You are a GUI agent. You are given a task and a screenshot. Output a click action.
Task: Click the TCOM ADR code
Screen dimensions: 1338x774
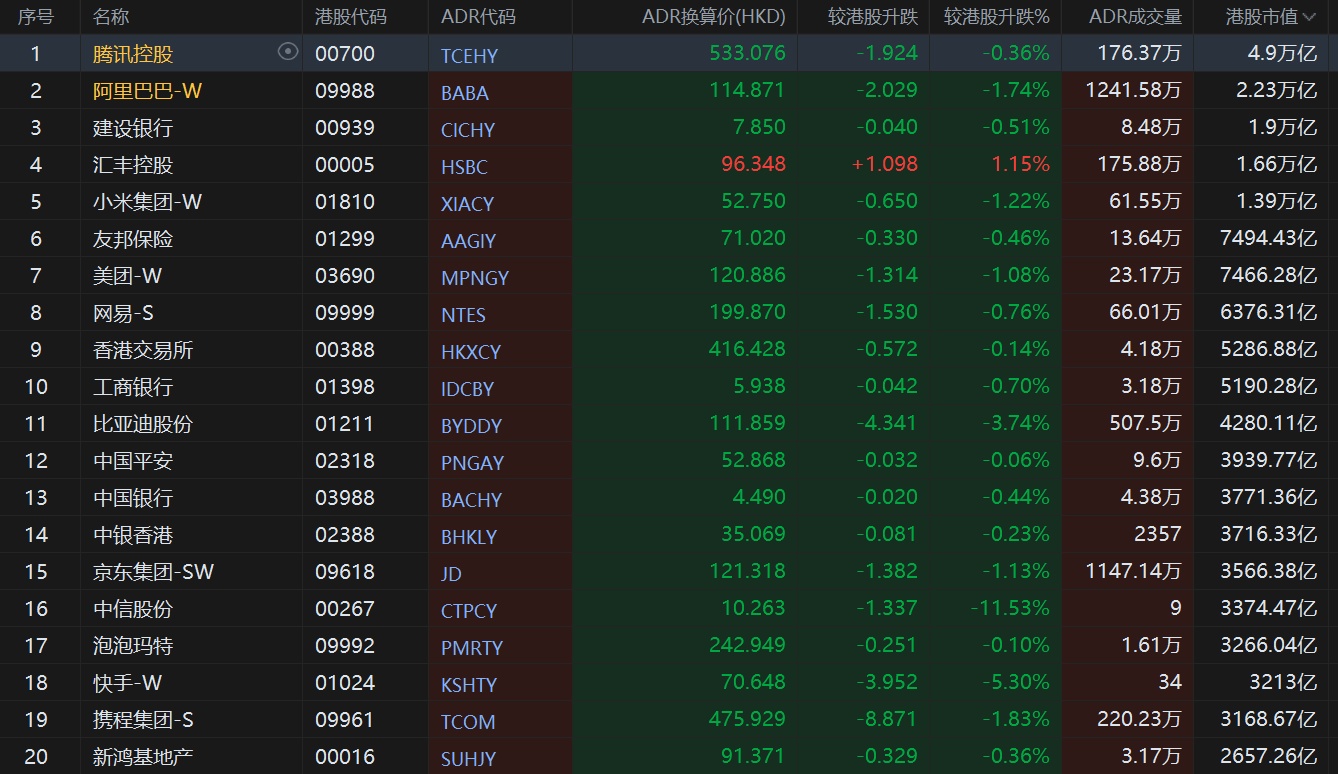click(468, 722)
